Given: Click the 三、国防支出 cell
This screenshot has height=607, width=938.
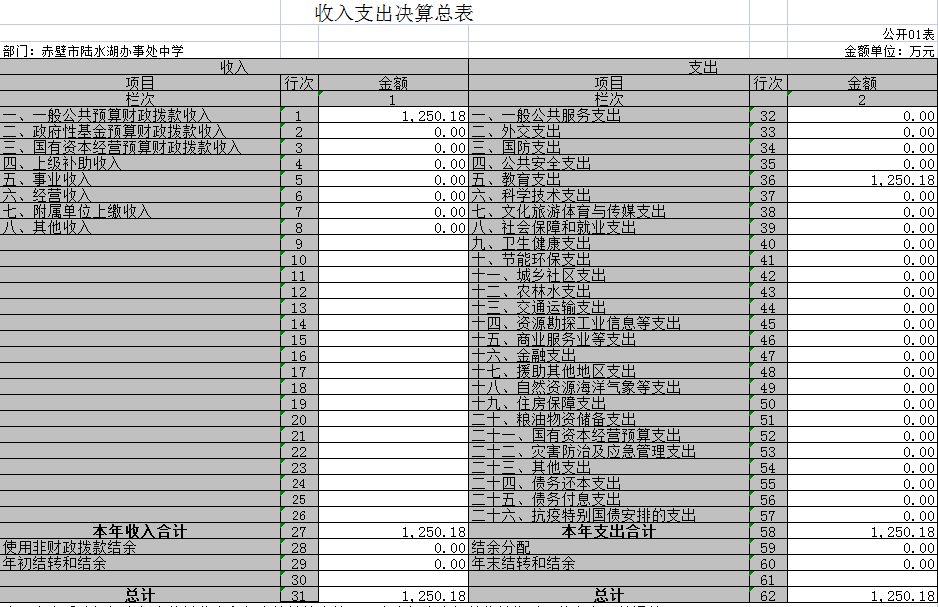Looking at the screenshot, I should 609,148.
